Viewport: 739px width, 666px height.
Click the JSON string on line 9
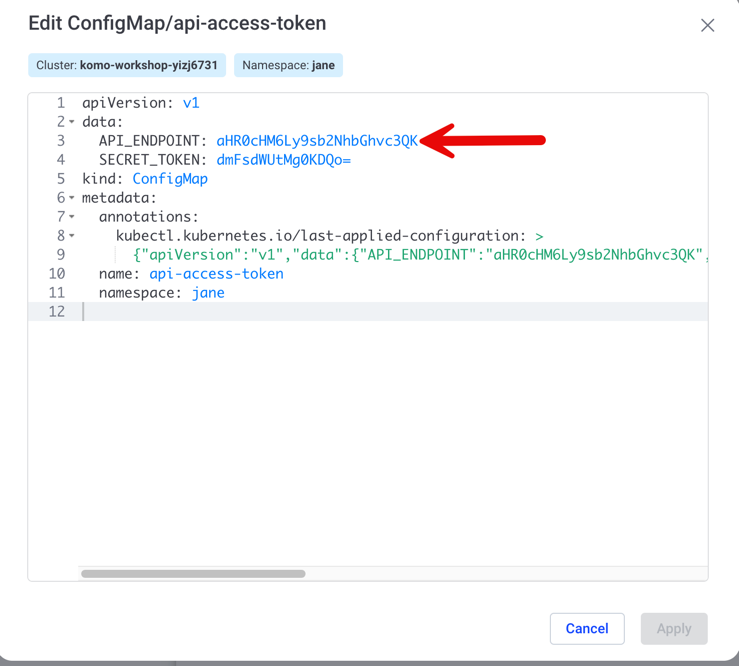[420, 255]
